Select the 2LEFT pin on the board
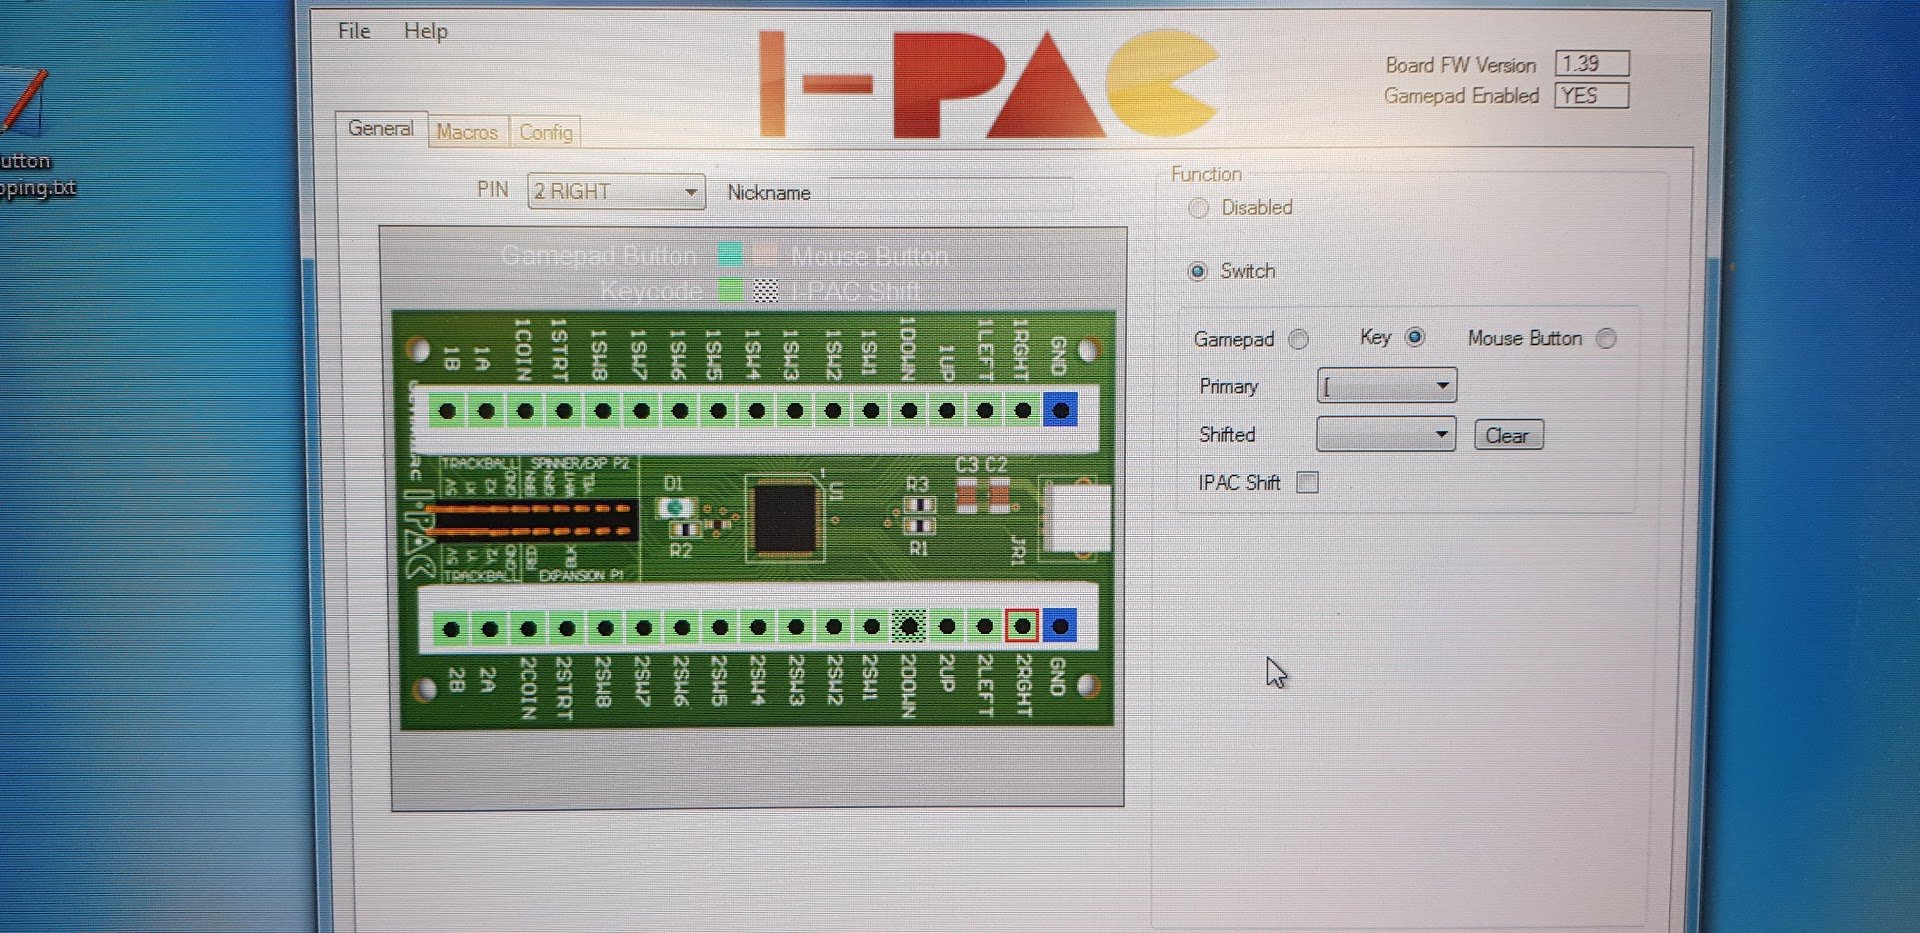This screenshot has width=1920, height=933. (985, 627)
